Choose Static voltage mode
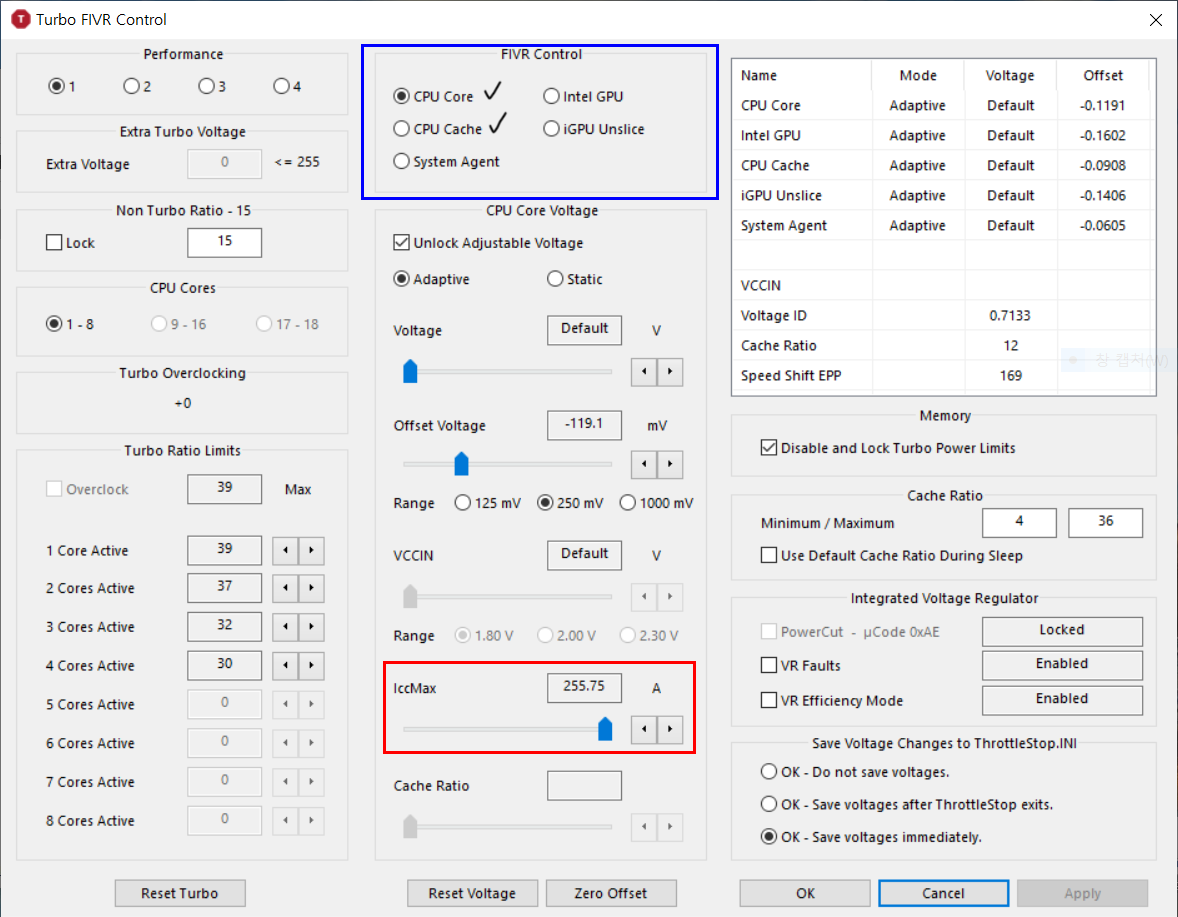Screen dimensions: 1178x917 tap(575, 279)
